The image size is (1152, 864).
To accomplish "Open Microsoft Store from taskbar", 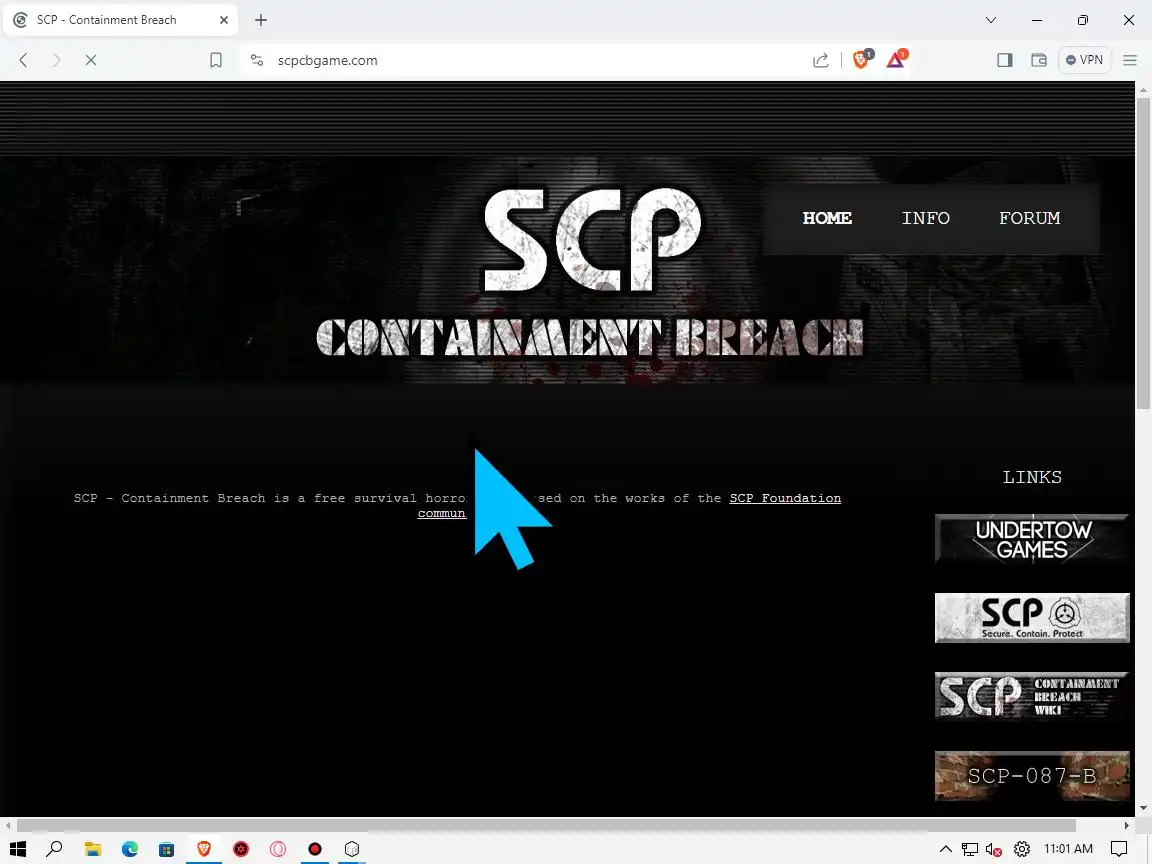I will click(167, 849).
